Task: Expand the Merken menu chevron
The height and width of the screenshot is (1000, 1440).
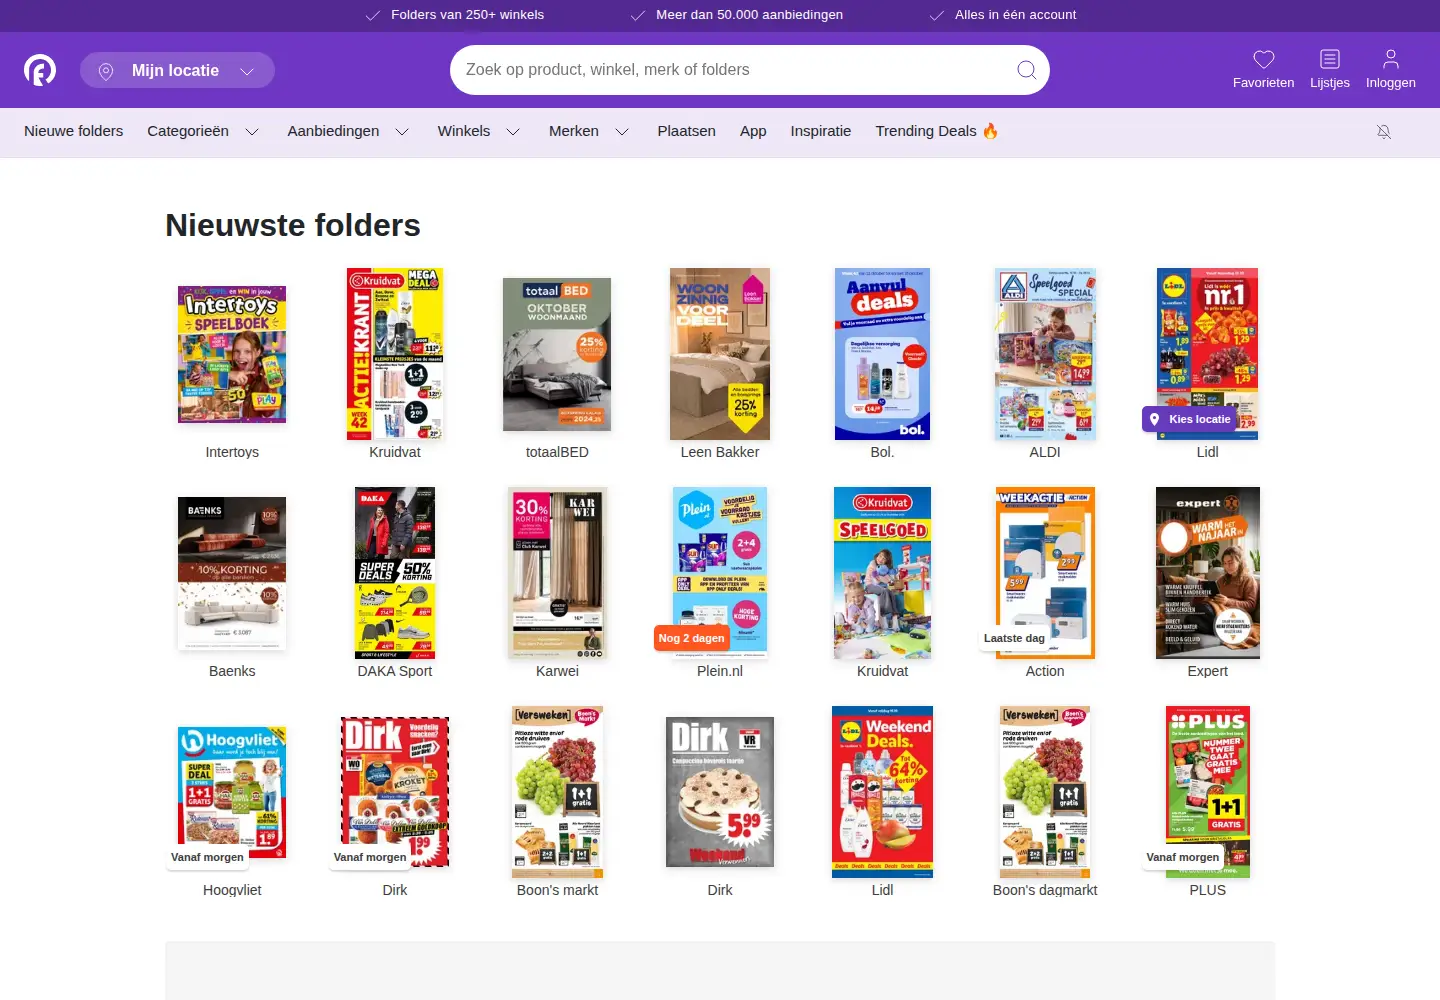Action: tap(622, 132)
